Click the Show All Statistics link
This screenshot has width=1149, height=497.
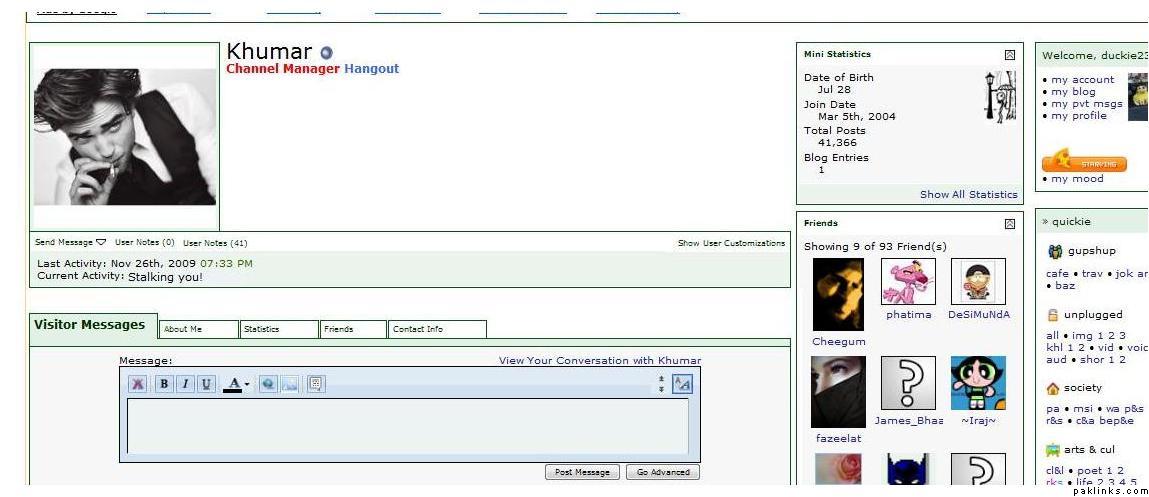968,194
